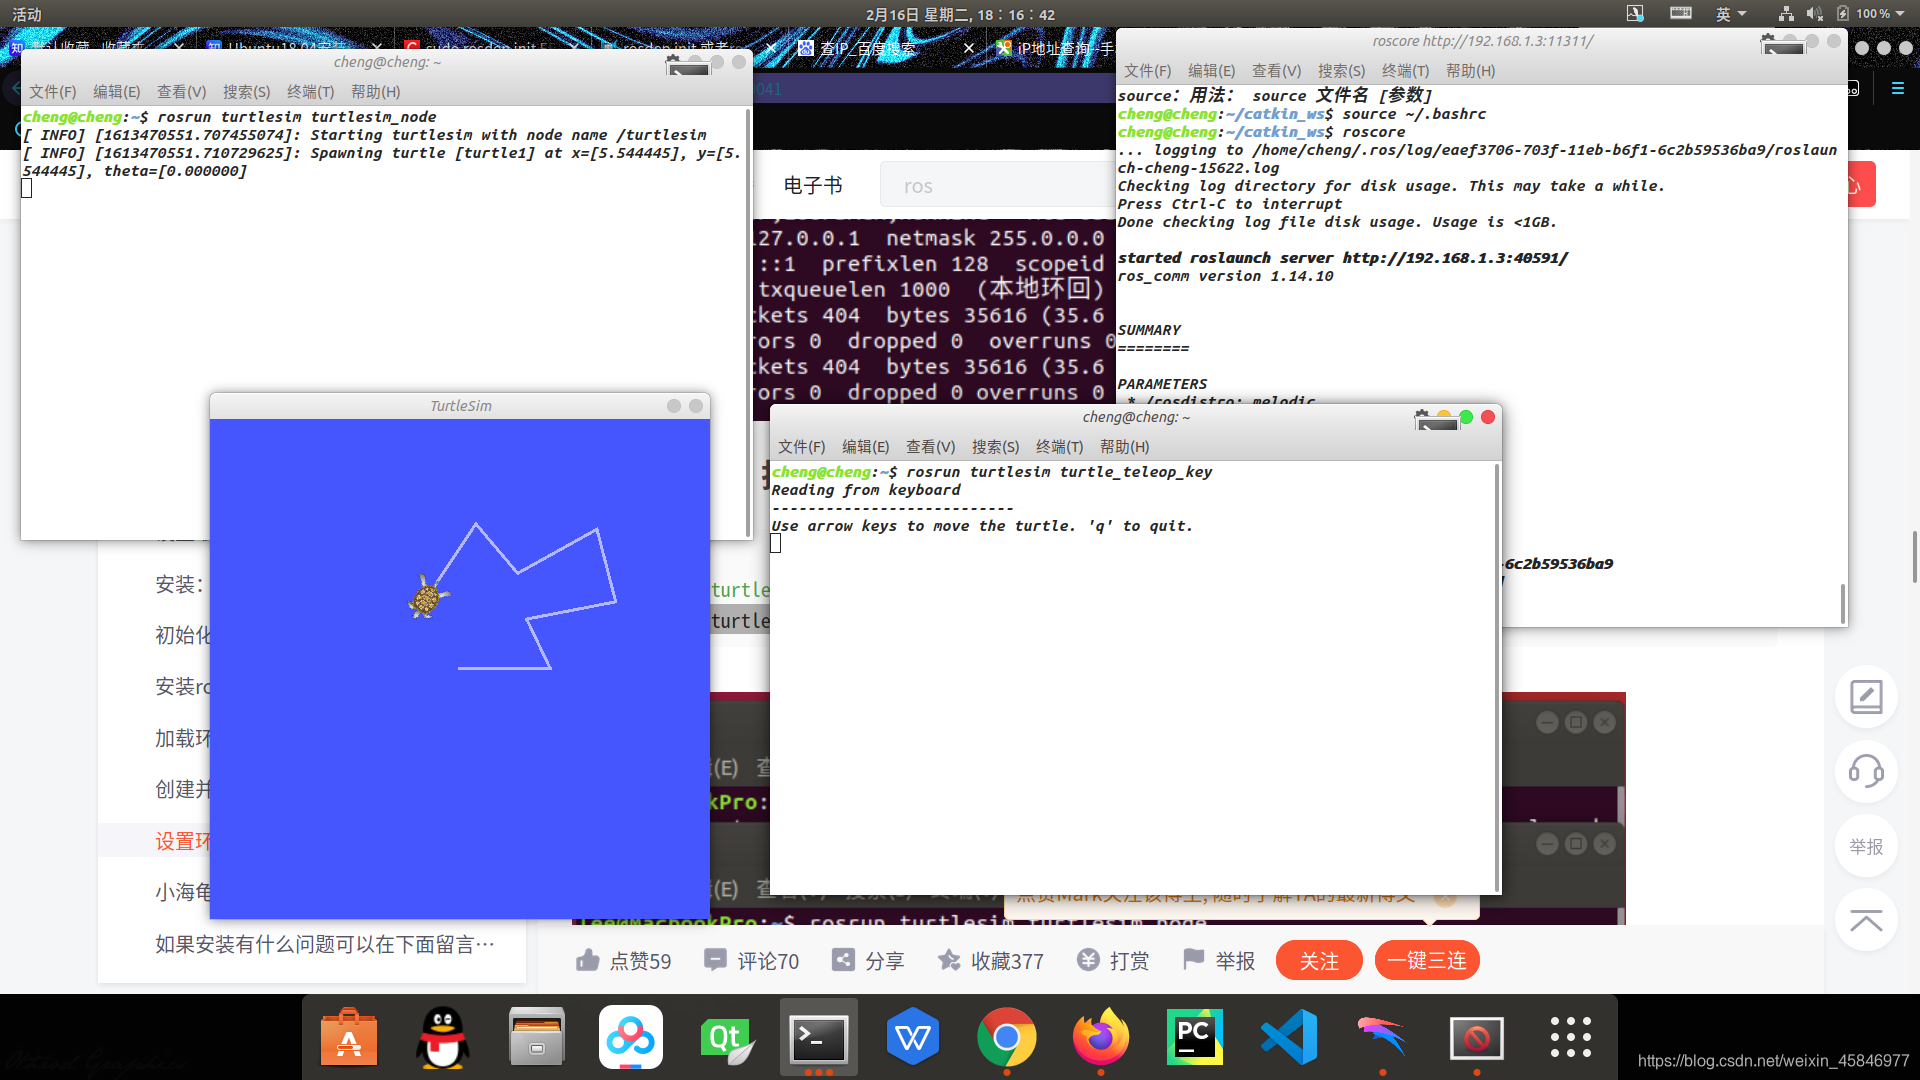Click the thumbs-up 点赞 icon
This screenshot has width=1920, height=1080.
point(588,961)
